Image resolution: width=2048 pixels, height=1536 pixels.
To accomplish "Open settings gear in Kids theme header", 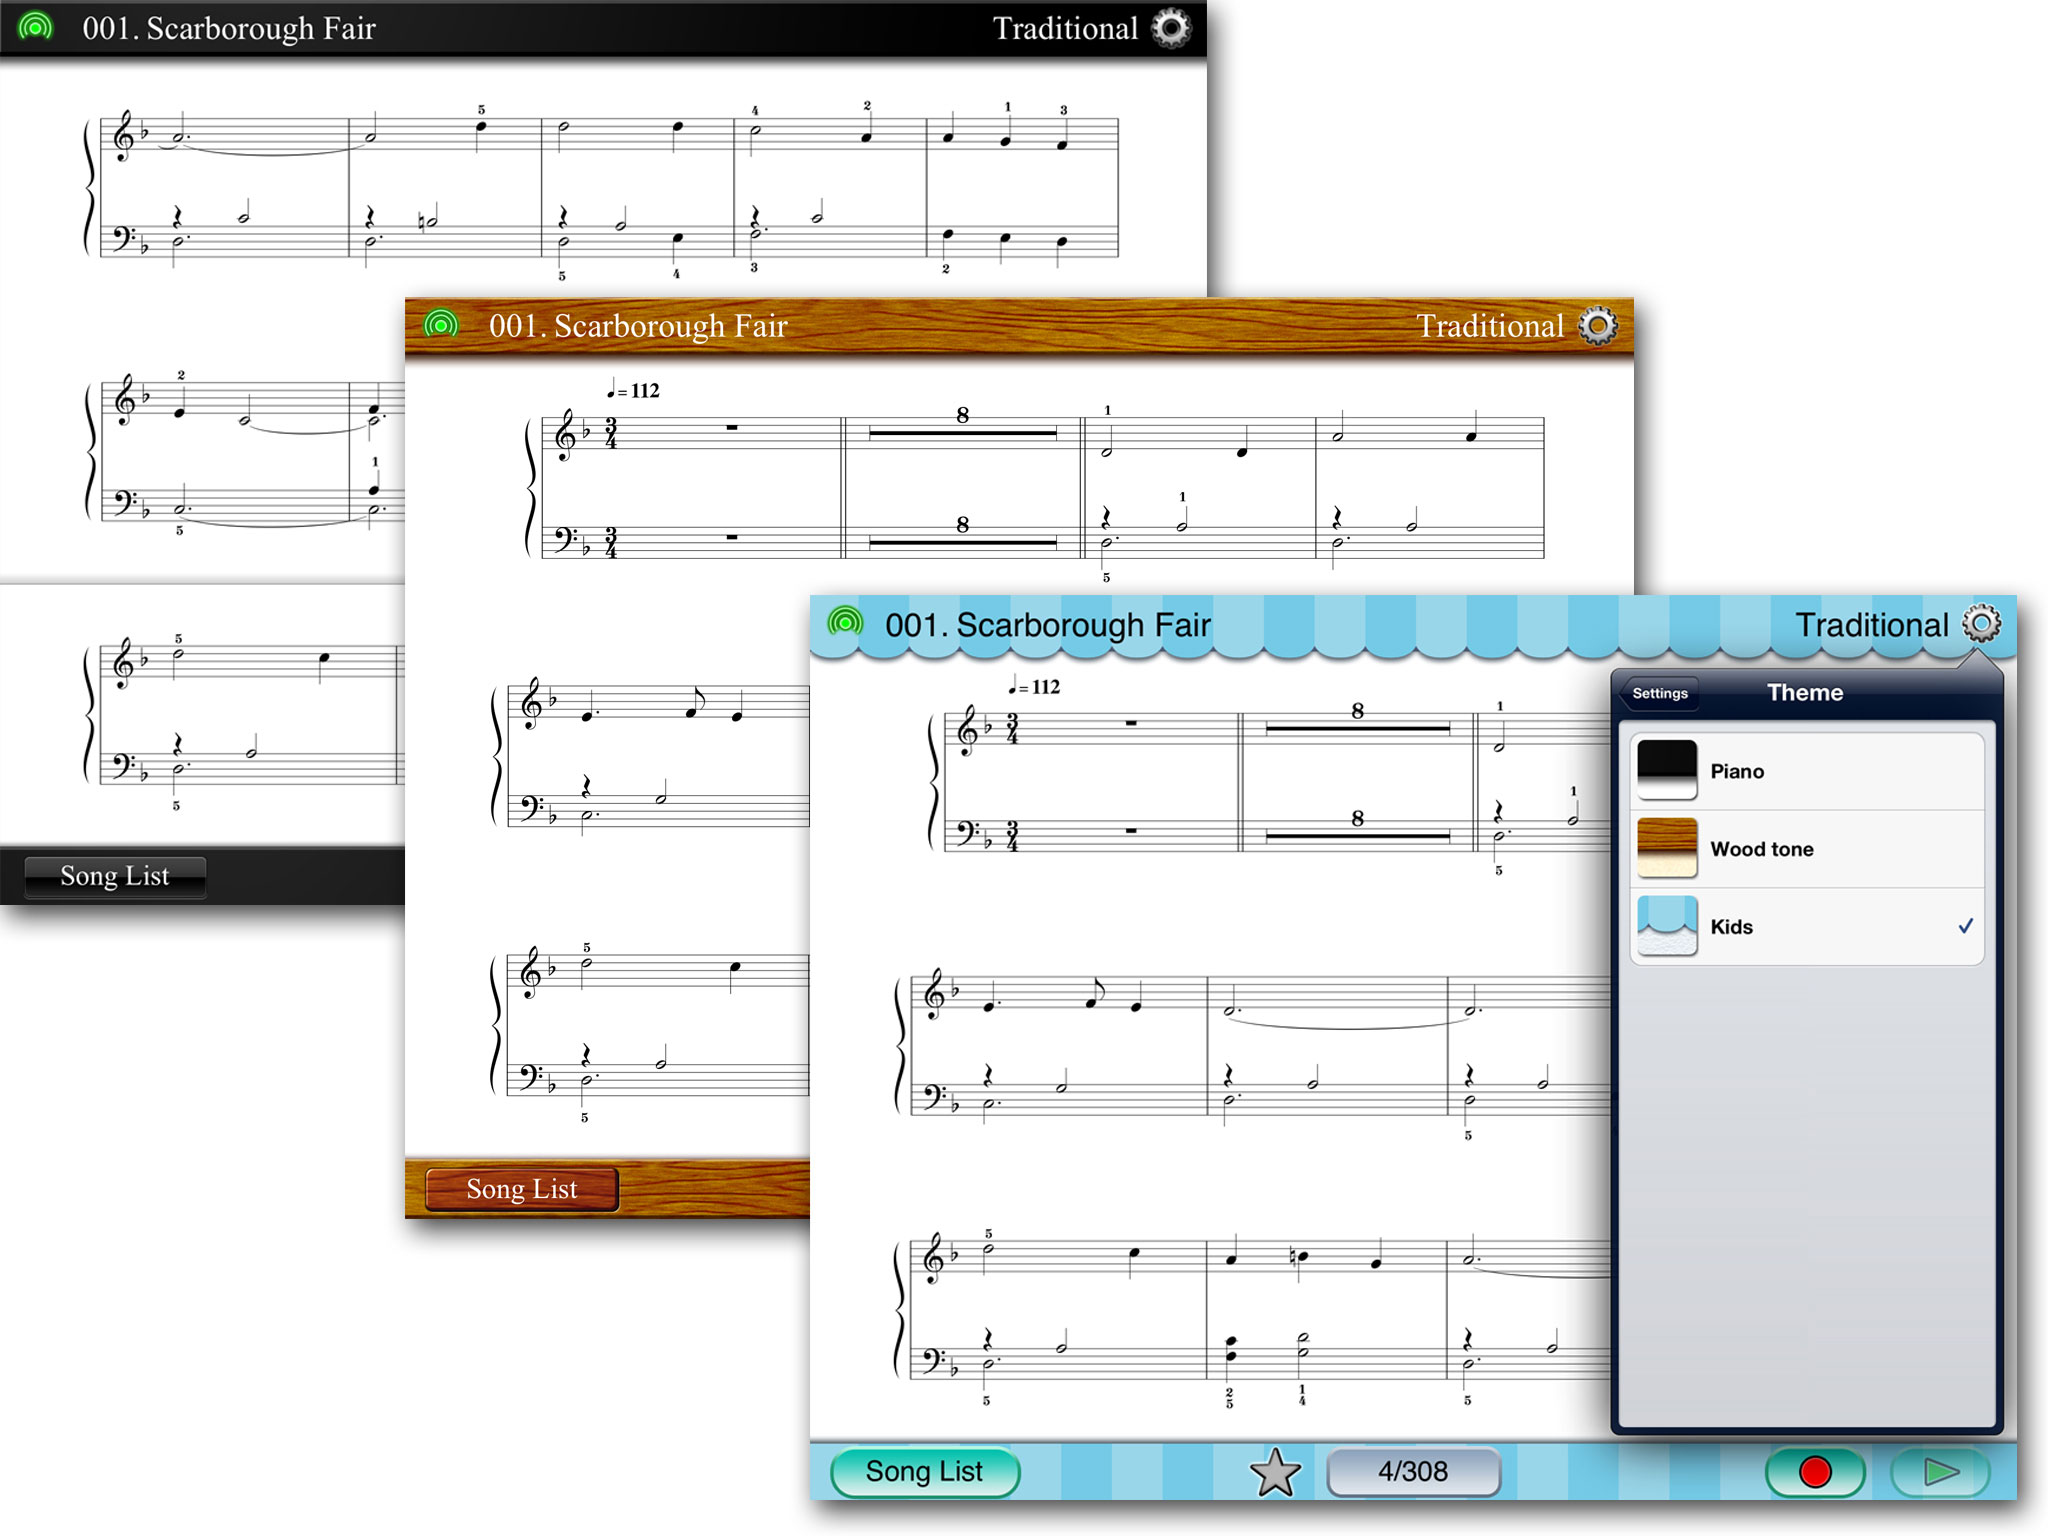I will tap(1981, 624).
